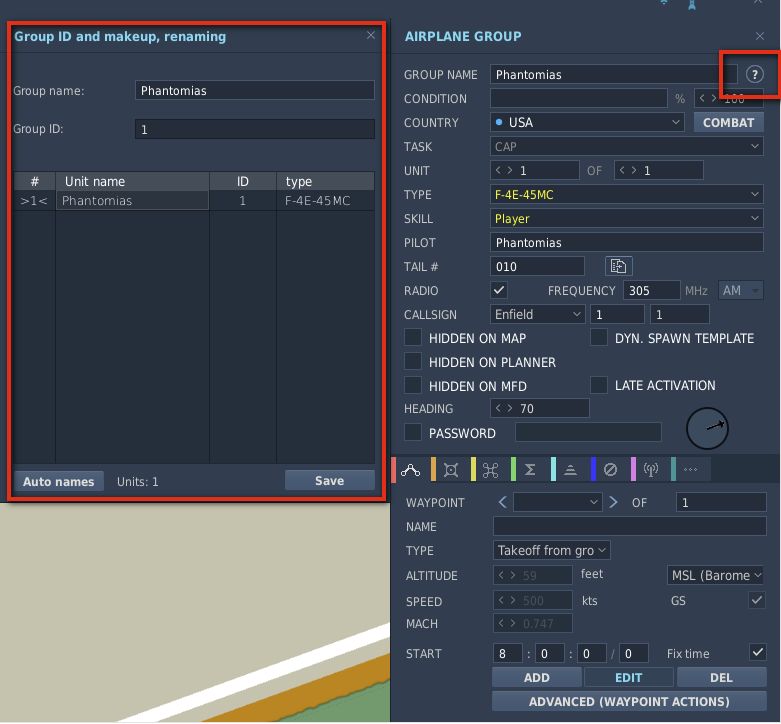Enable HIDDEN ON PLANNER checkbox

(x=413, y=362)
